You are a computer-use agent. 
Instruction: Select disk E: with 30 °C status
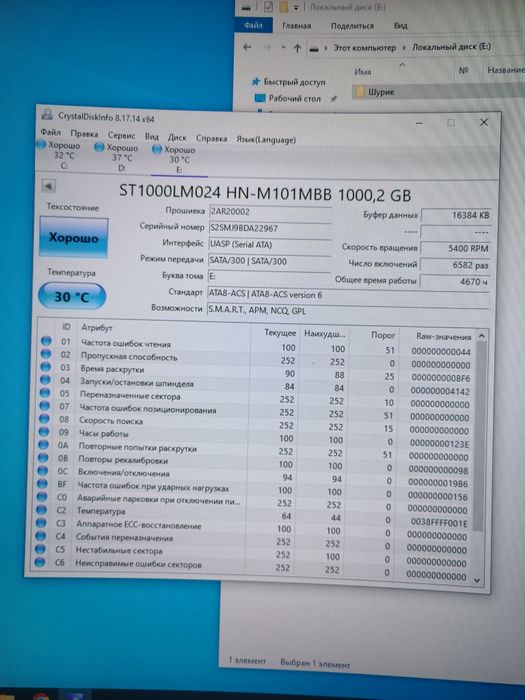pyautogui.click(x=175, y=159)
